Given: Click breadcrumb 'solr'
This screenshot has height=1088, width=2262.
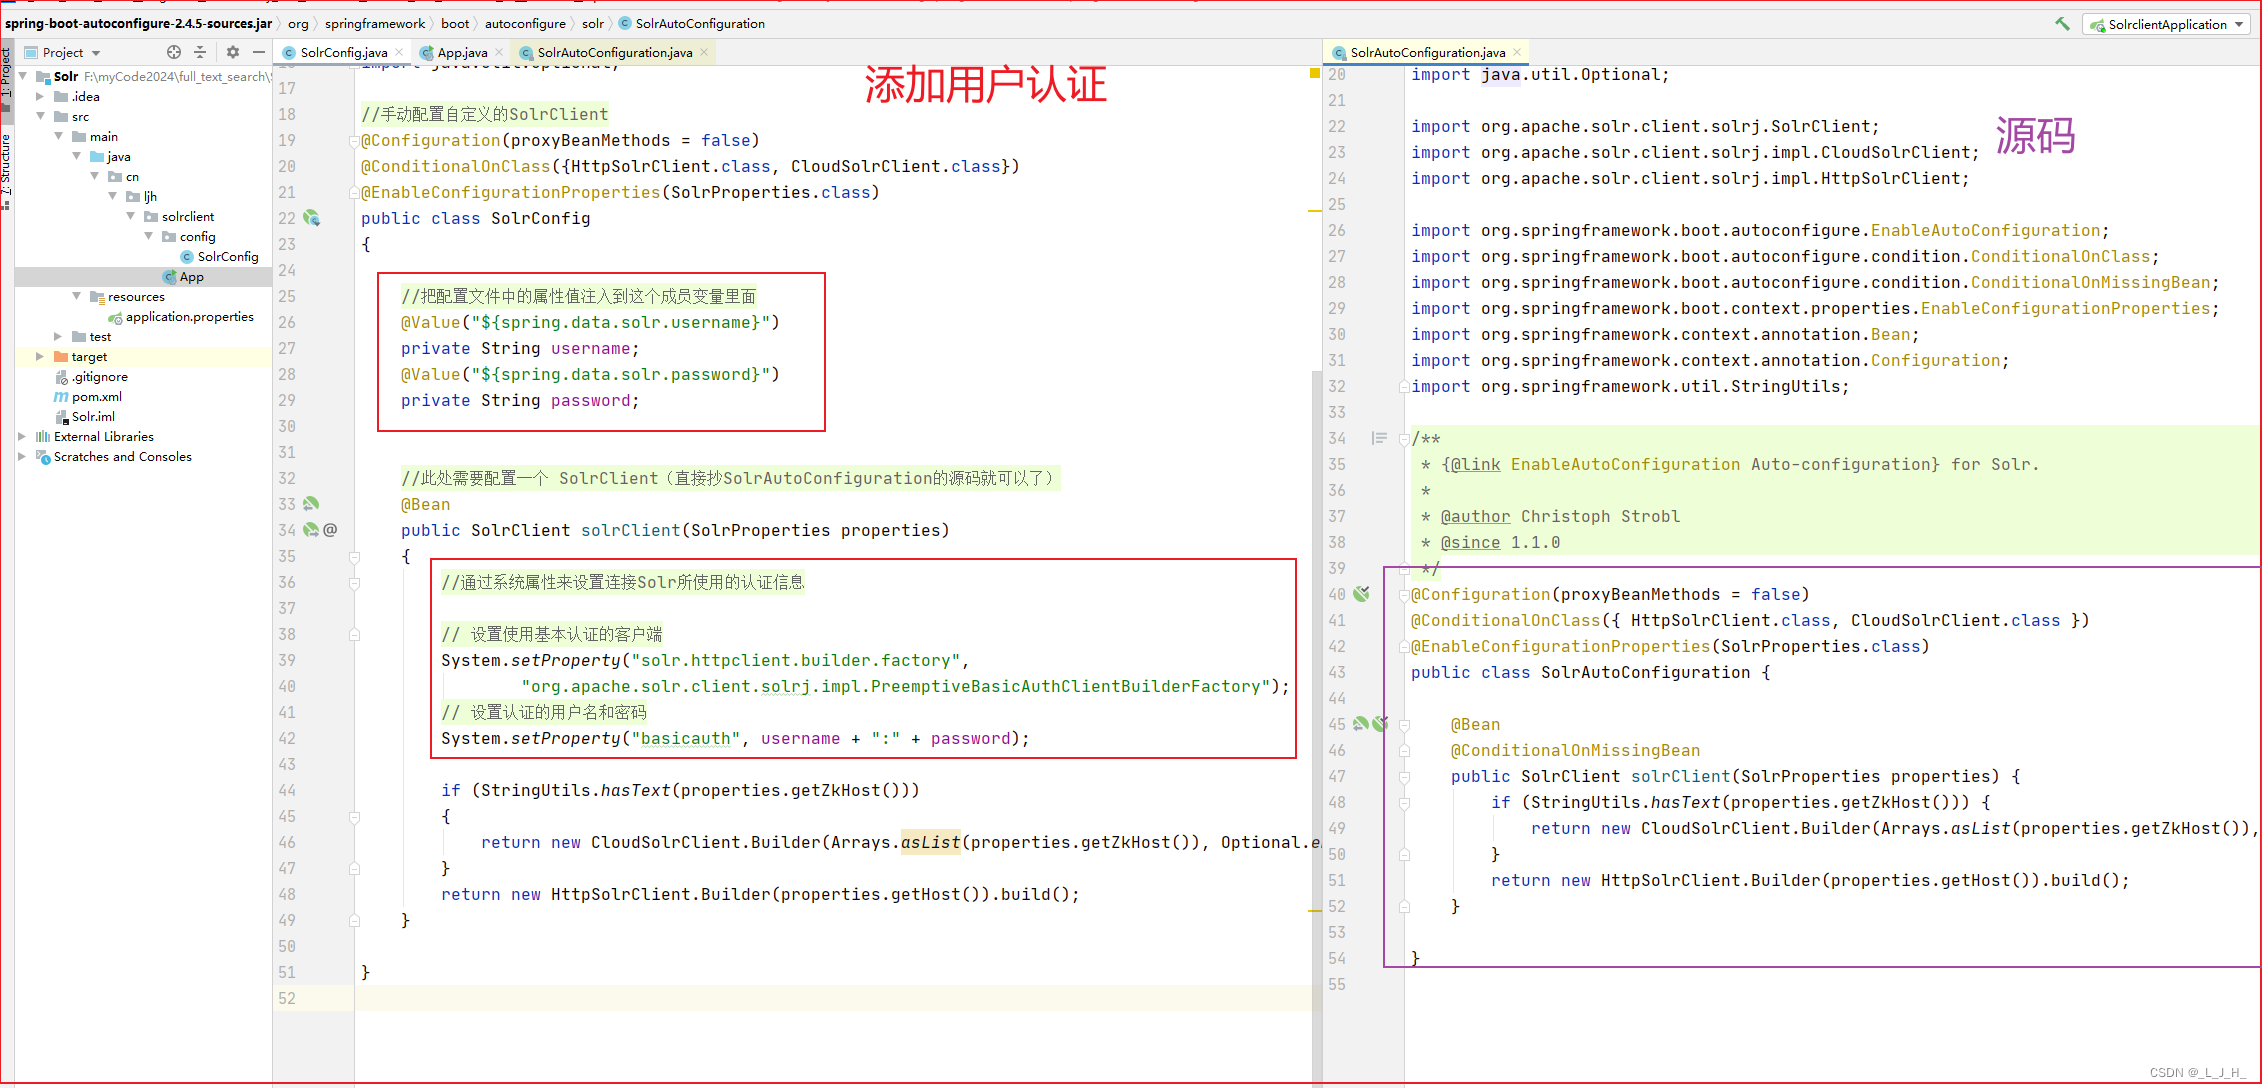Looking at the screenshot, I should tap(593, 23).
